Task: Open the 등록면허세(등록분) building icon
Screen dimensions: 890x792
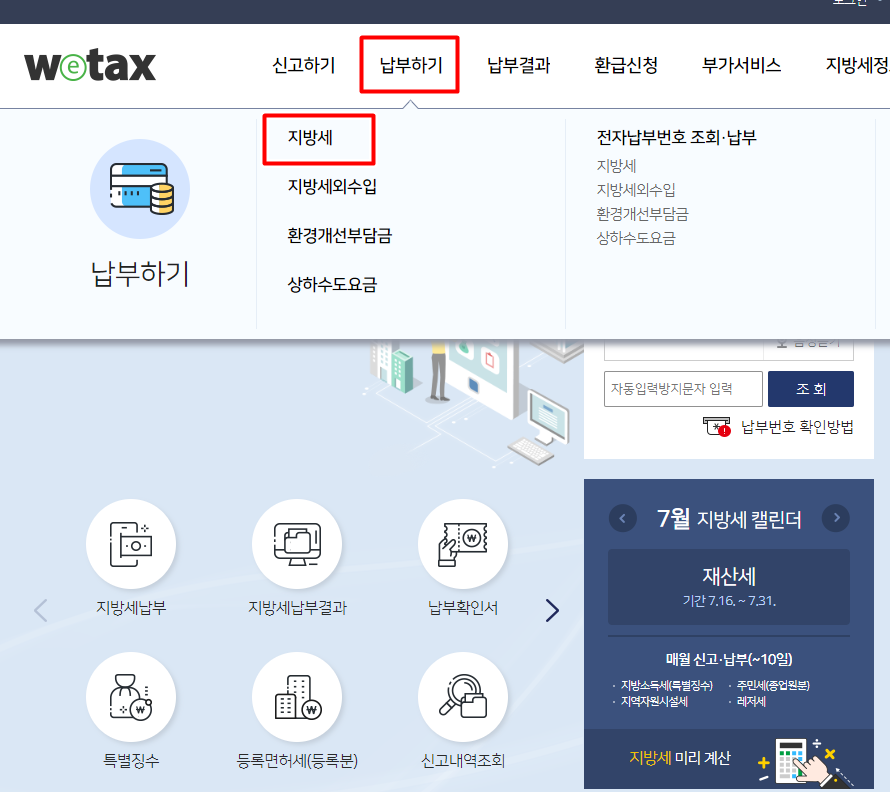Action: [297, 695]
